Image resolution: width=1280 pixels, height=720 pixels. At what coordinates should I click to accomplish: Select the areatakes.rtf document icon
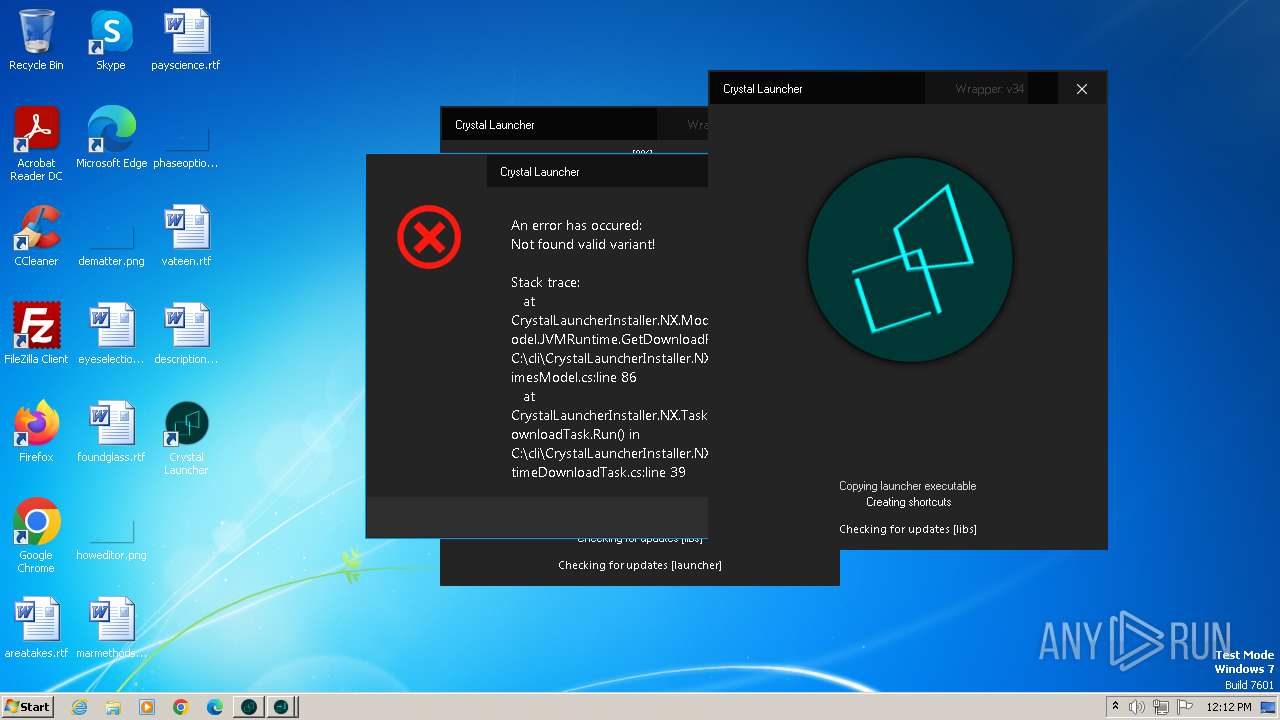36,628
